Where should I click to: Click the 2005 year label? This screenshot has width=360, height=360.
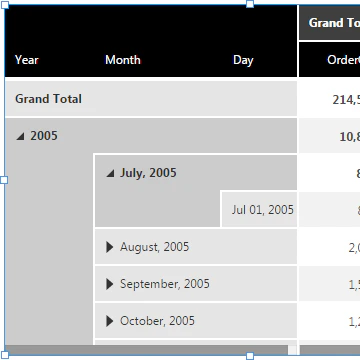coord(44,136)
